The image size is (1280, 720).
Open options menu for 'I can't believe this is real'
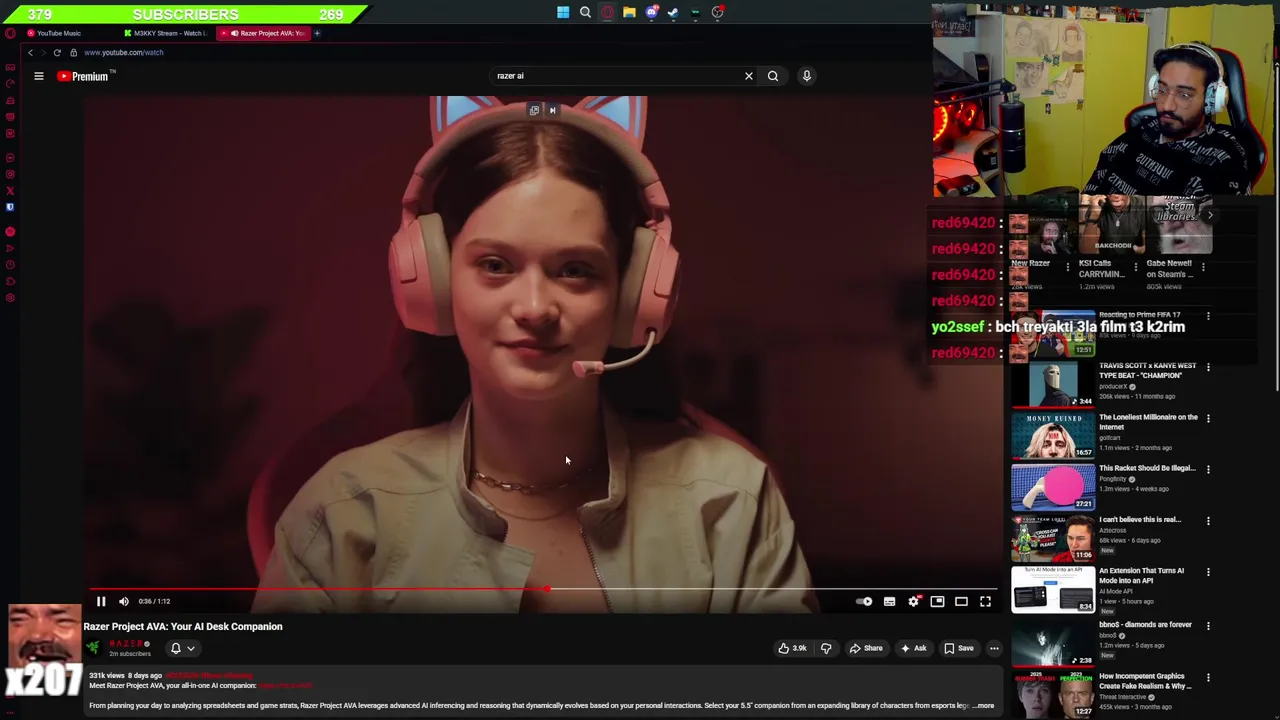[x=1208, y=521]
